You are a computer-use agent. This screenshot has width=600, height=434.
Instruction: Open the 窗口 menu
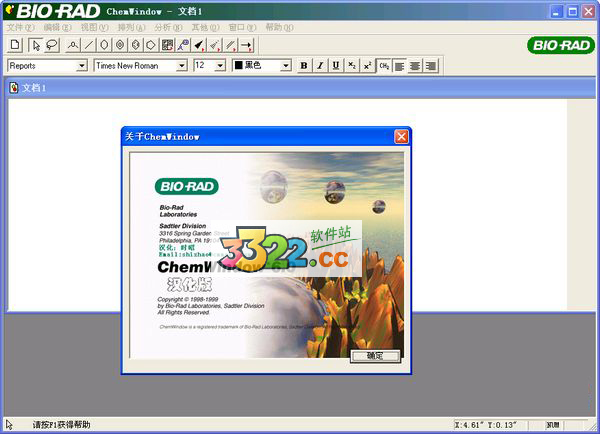242,28
